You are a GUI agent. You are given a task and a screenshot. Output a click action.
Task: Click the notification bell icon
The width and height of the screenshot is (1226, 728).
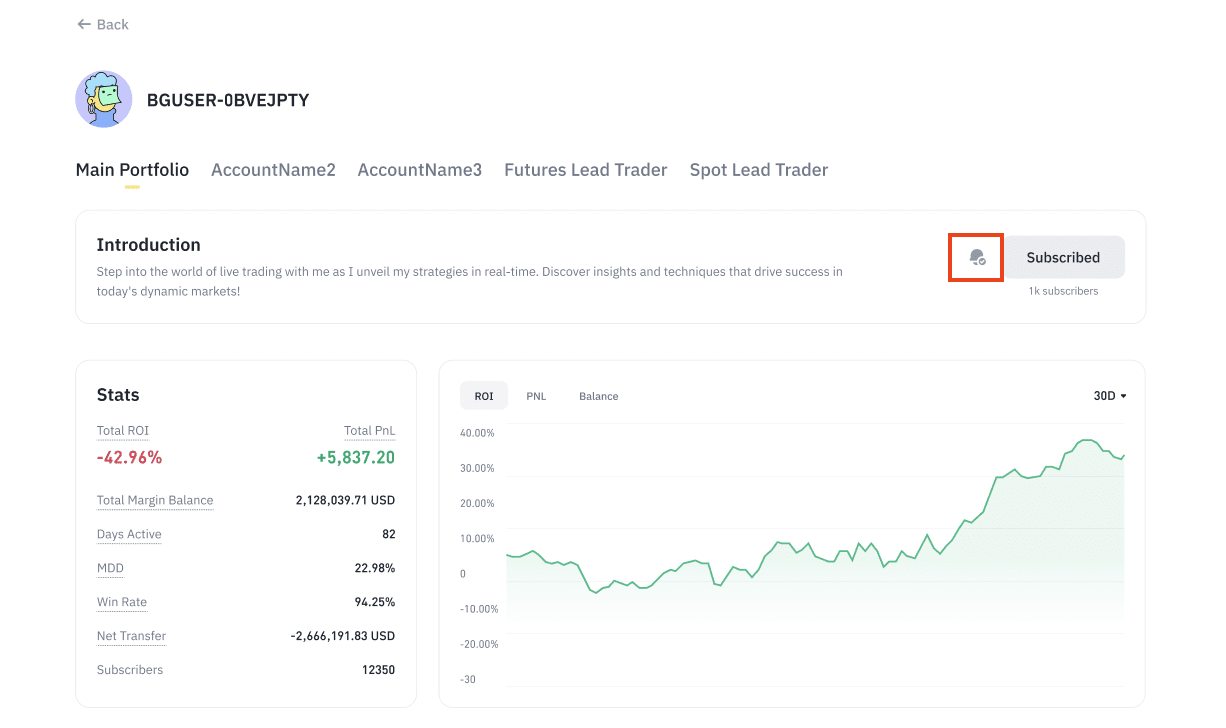point(977,258)
